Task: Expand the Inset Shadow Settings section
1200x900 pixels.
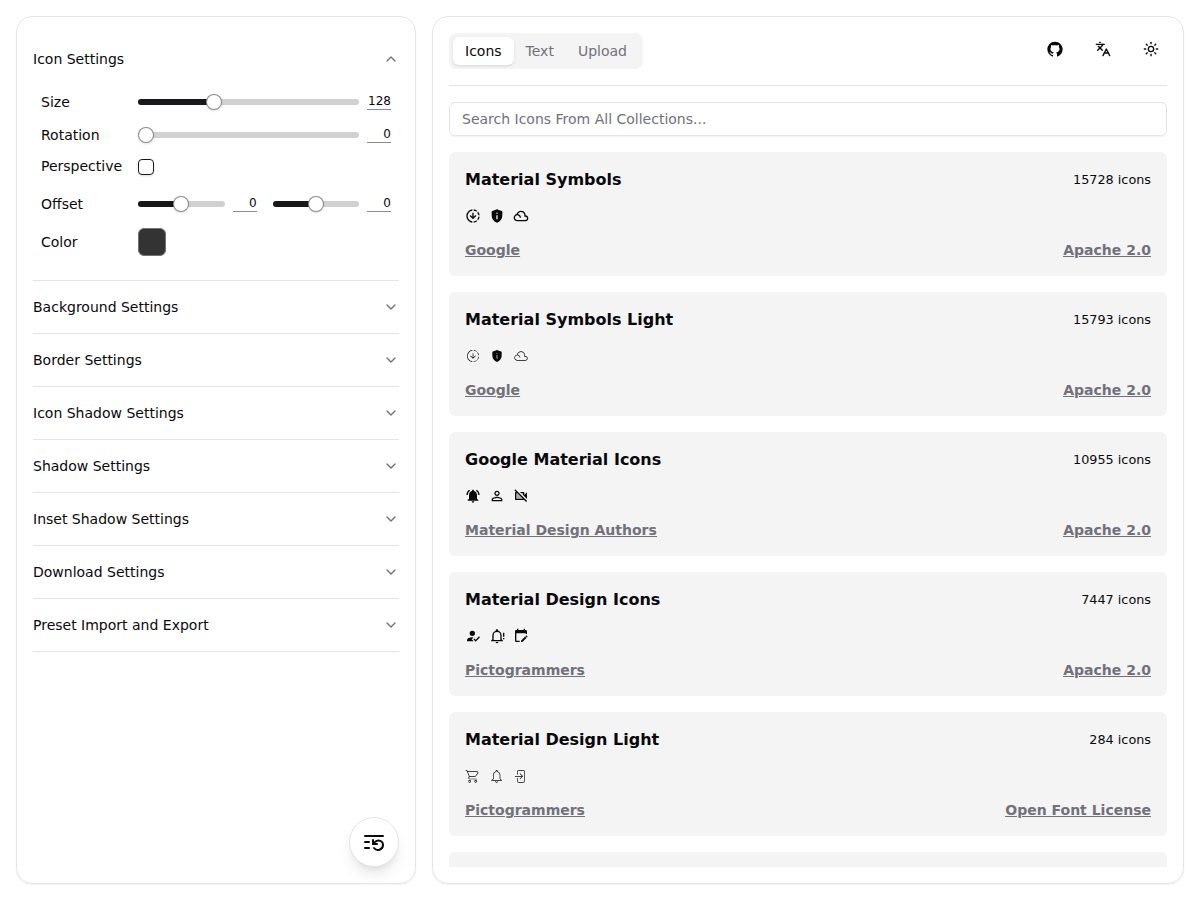Action: point(216,519)
